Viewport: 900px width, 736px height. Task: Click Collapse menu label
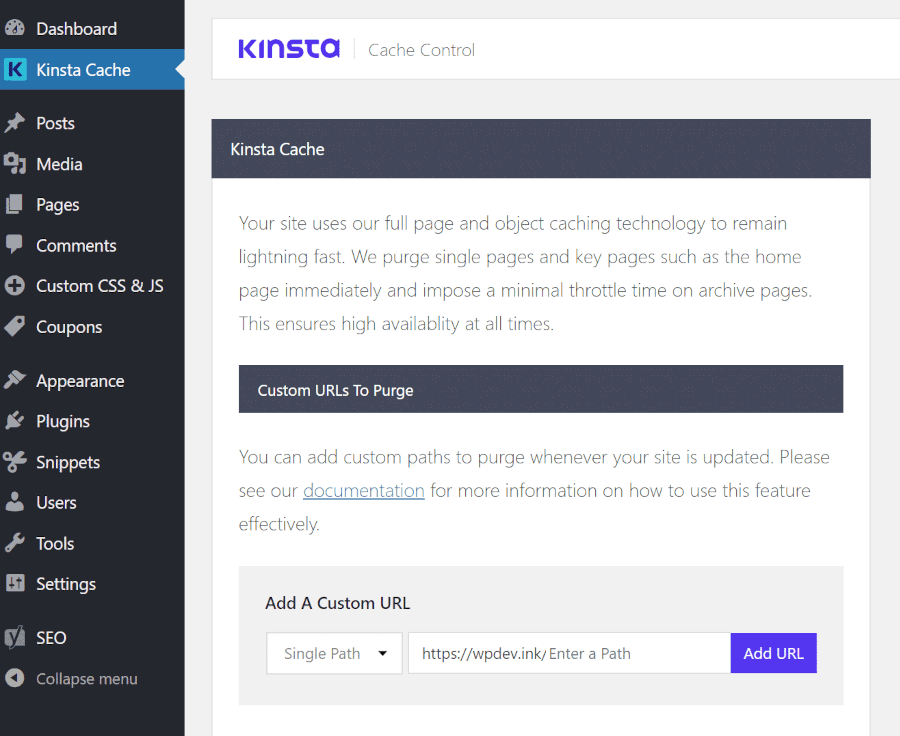click(x=87, y=679)
